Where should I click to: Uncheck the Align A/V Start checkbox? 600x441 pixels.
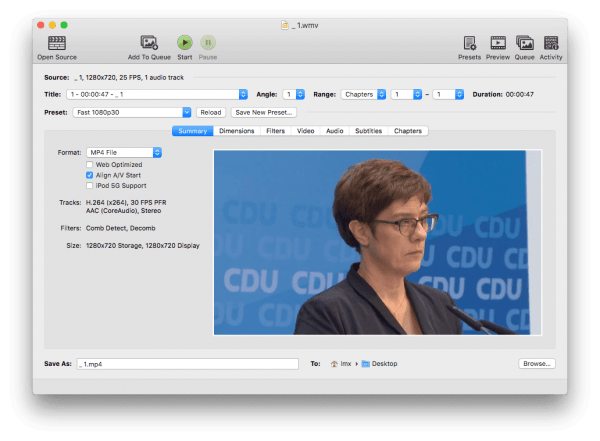90,175
